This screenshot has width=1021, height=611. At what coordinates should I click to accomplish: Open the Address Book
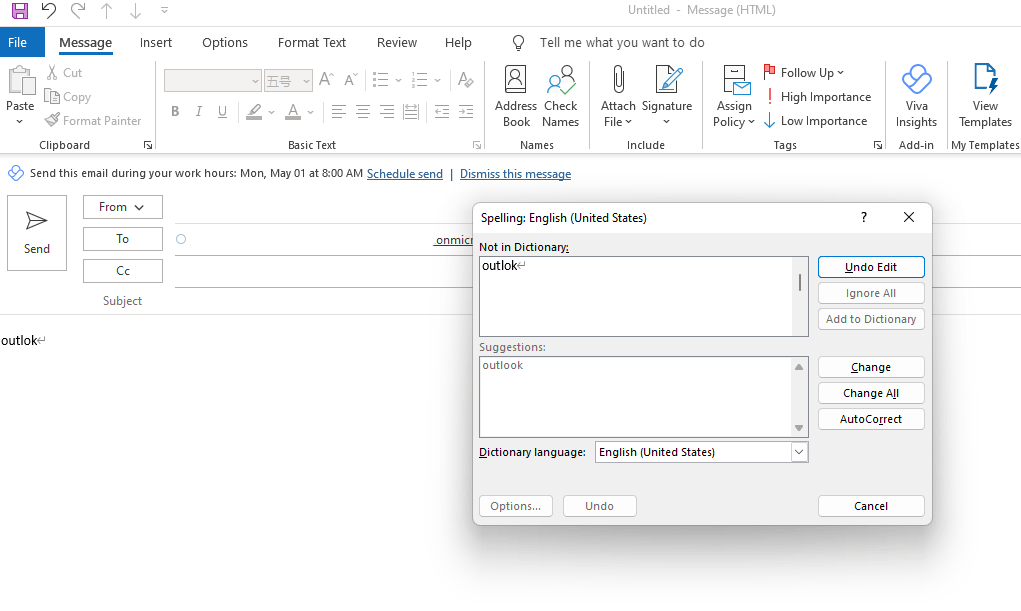[x=516, y=96]
